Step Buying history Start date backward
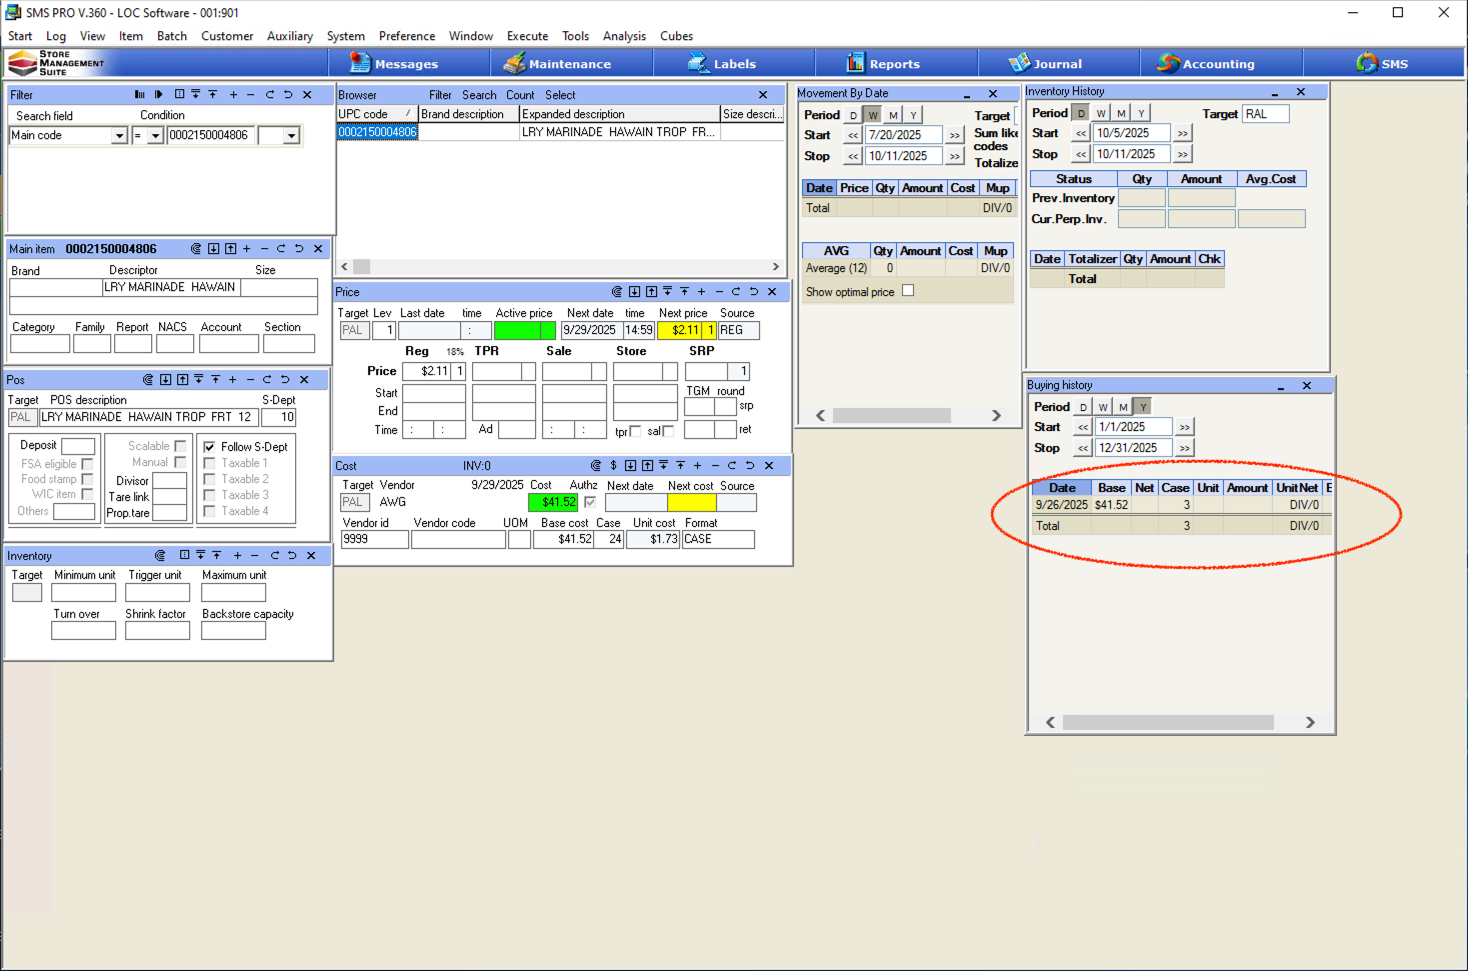The width and height of the screenshot is (1468, 971). pos(1083,427)
